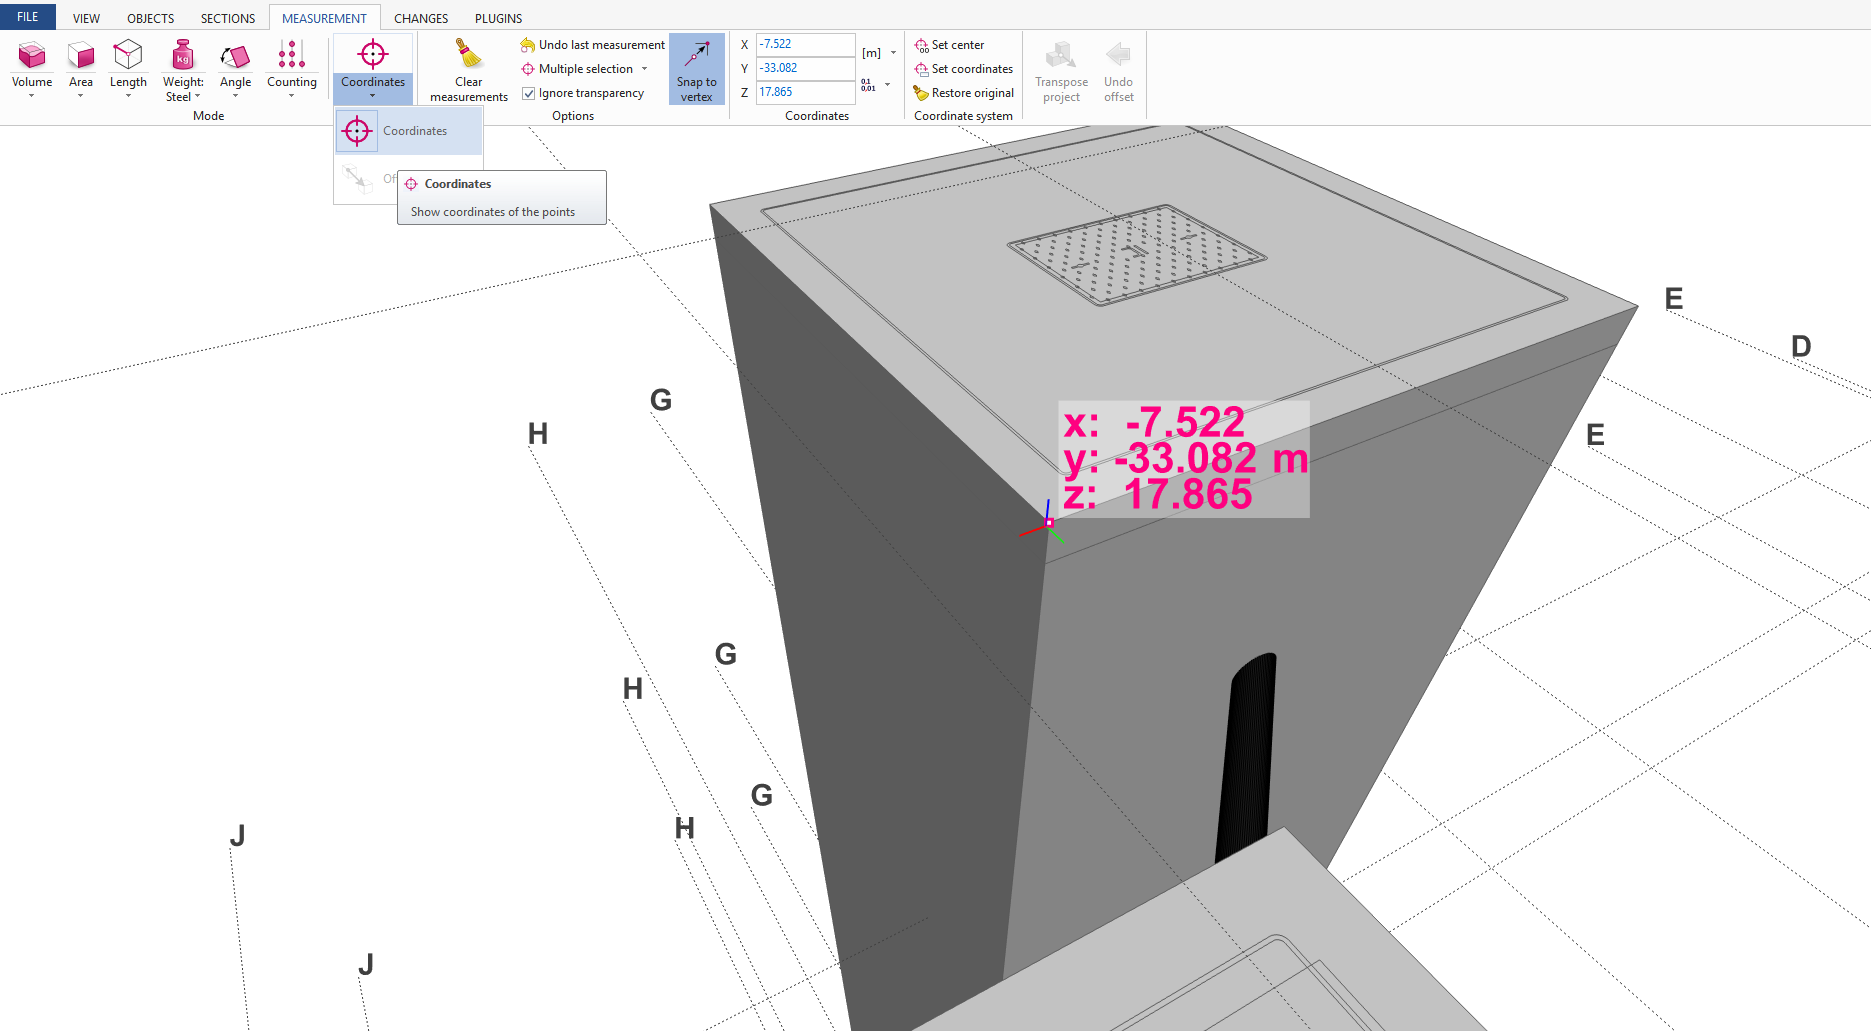Click the Restore original broom icon
The width and height of the screenshot is (1871, 1031).
(x=921, y=93)
